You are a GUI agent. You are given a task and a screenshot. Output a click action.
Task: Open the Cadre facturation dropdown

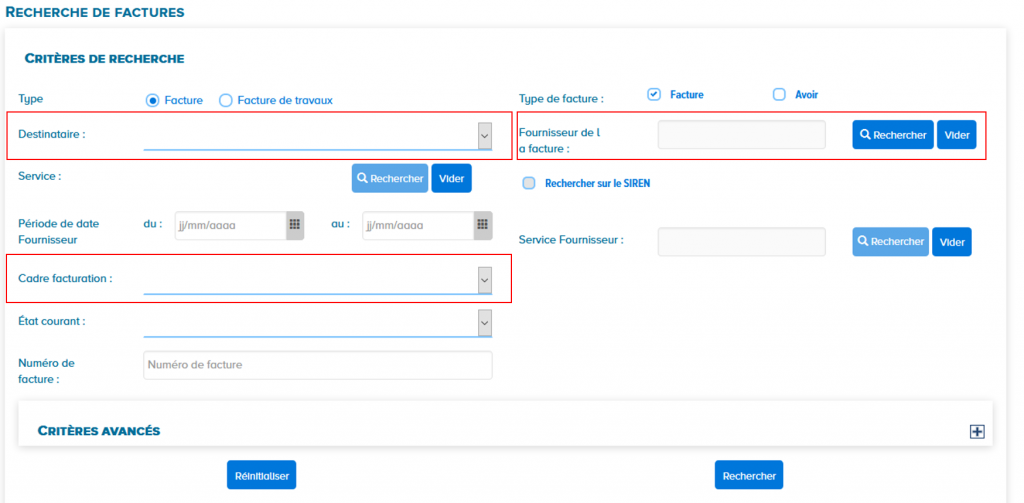pos(484,281)
